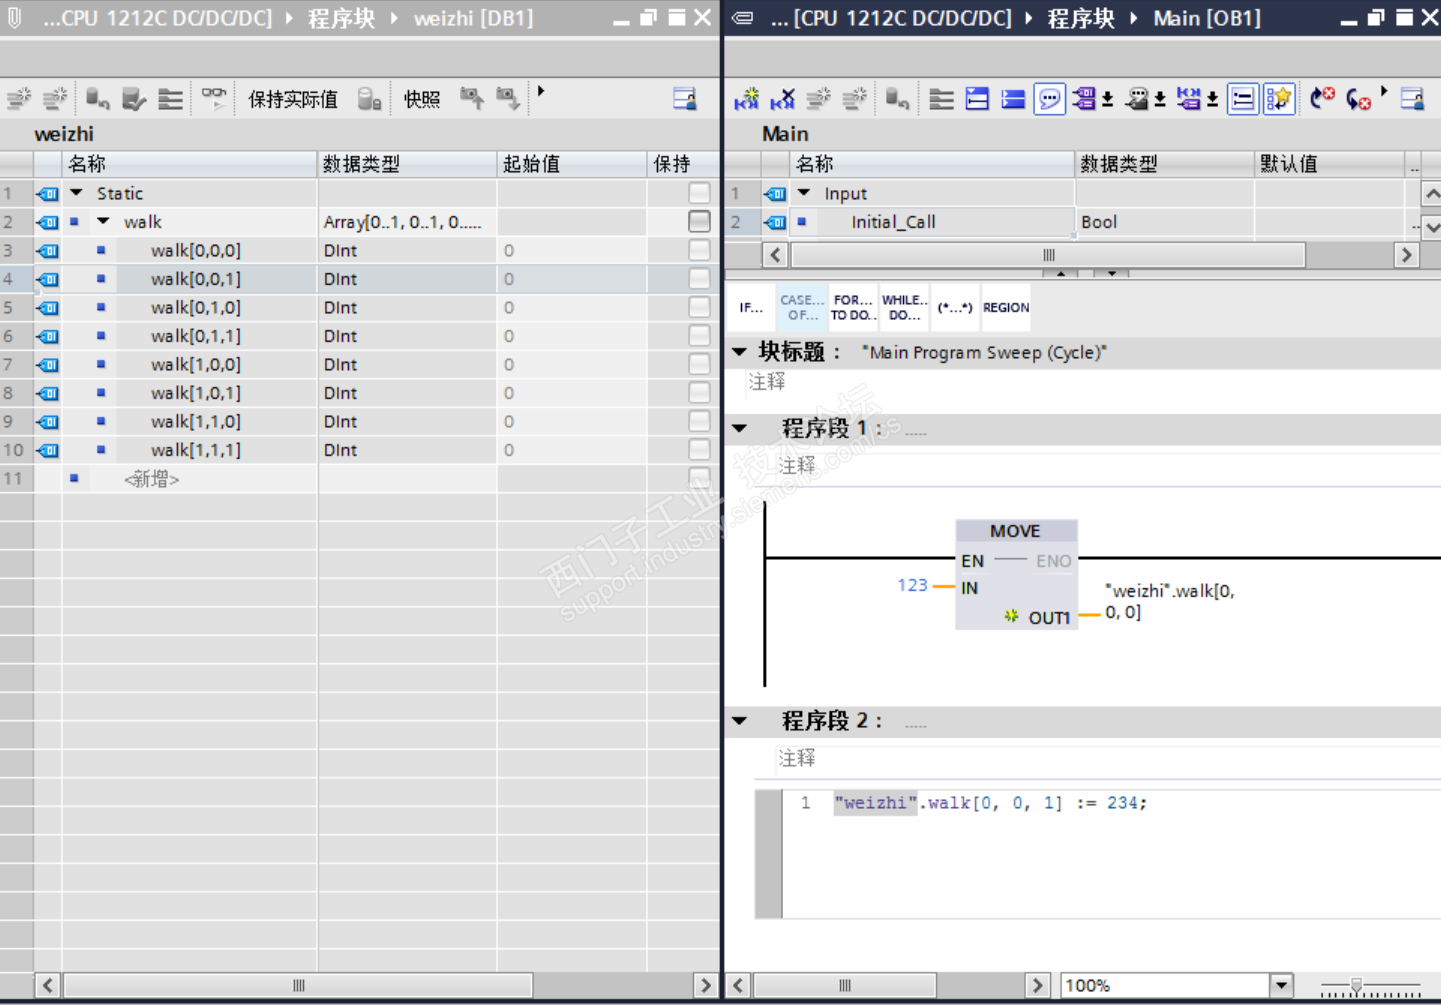
Task: Open dropdown next to the tag information icon
Action: (x=1160, y=99)
